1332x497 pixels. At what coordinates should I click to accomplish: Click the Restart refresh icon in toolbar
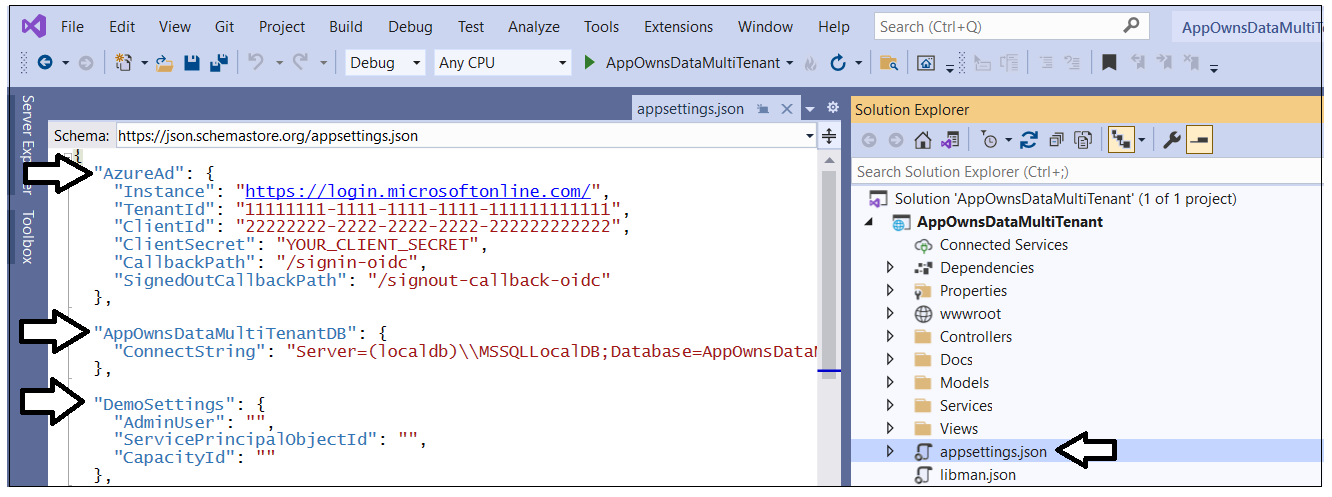click(x=838, y=63)
